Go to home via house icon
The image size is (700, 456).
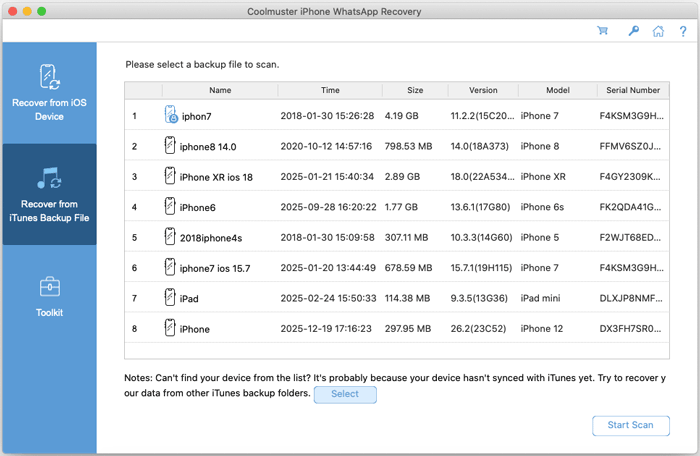(658, 31)
